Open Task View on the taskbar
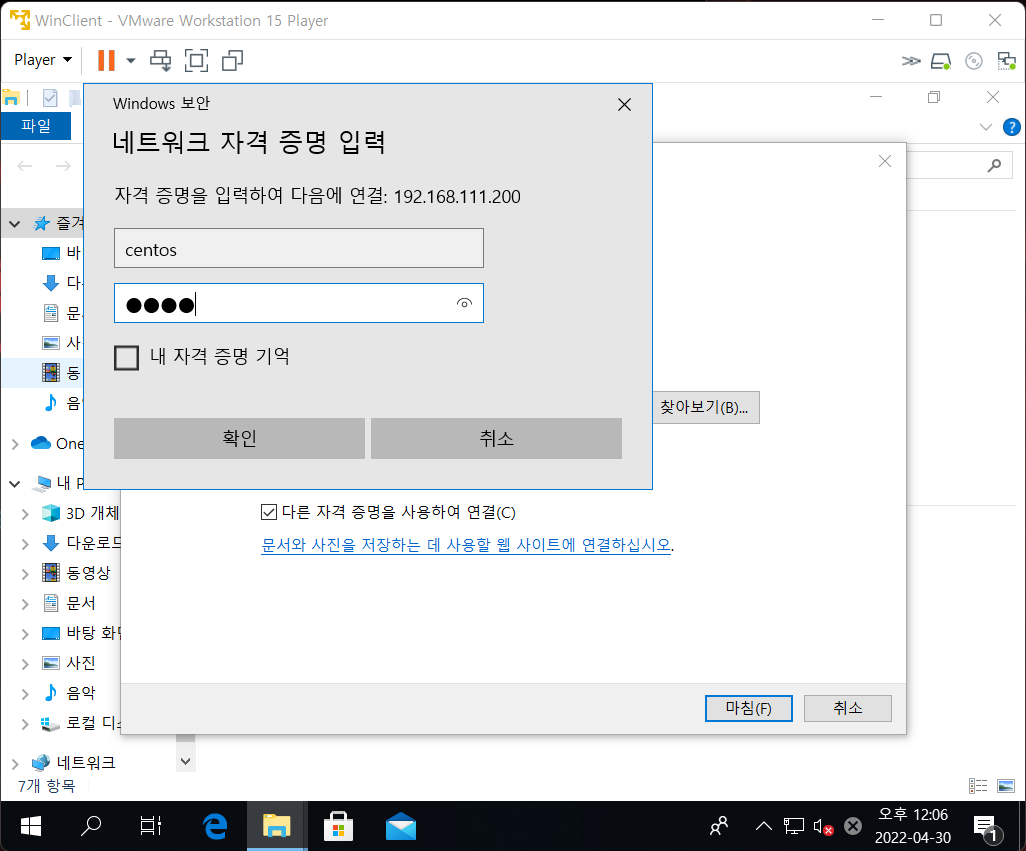This screenshot has height=851, width=1026. pos(150,826)
